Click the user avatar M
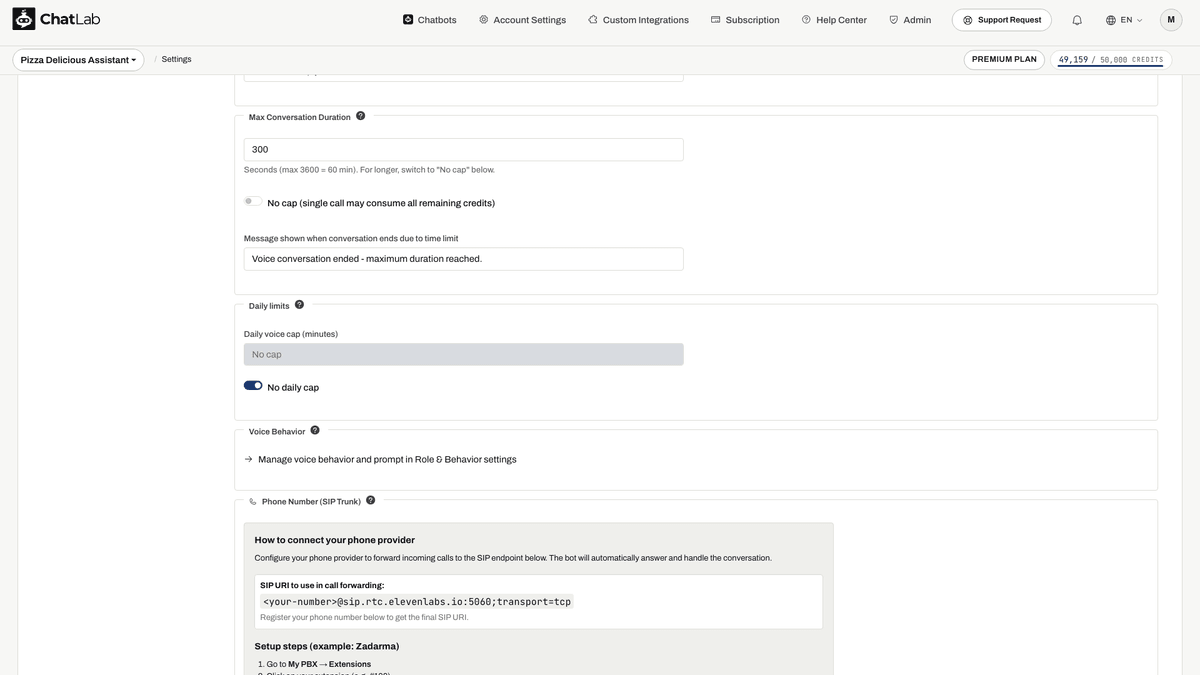This screenshot has height=675, width=1200. (x=1171, y=20)
